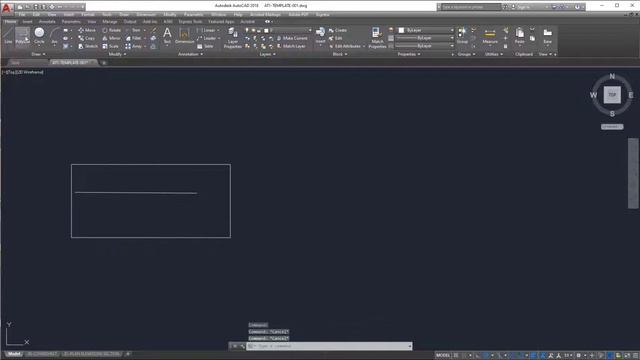Click the Stretch tool
The width and height of the screenshot is (640, 360).
(88, 47)
